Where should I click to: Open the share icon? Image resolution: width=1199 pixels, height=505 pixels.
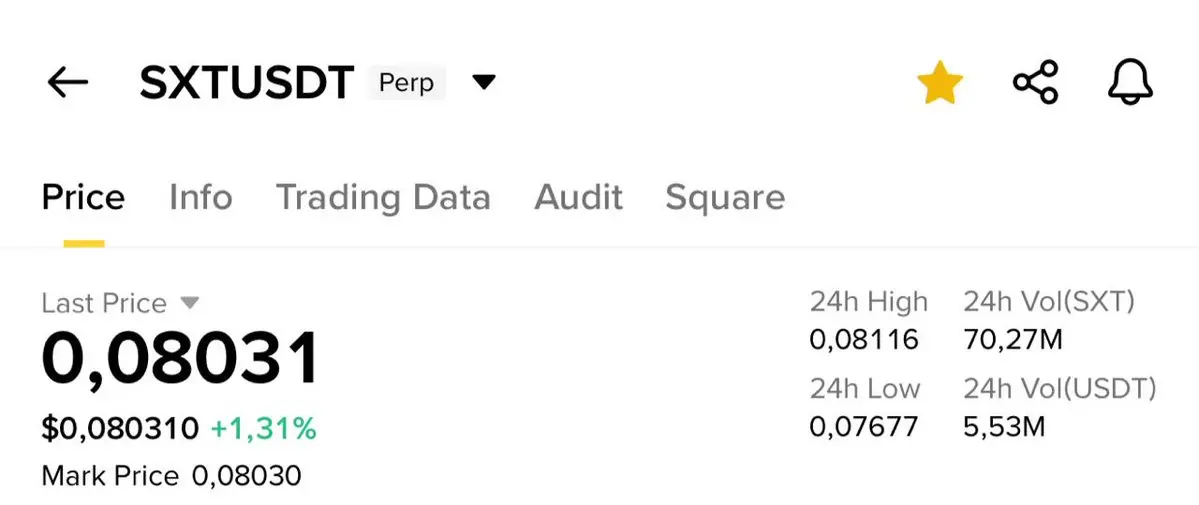pyautogui.click(x=1035, y=82)
